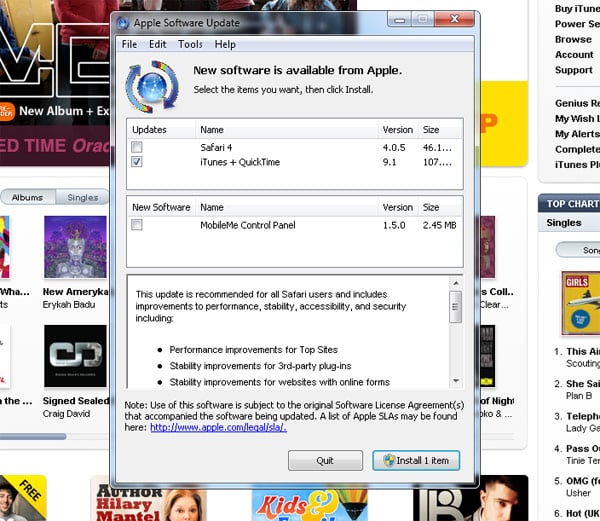Open Power Search link in iTunes sidebar

click(577, 24)
